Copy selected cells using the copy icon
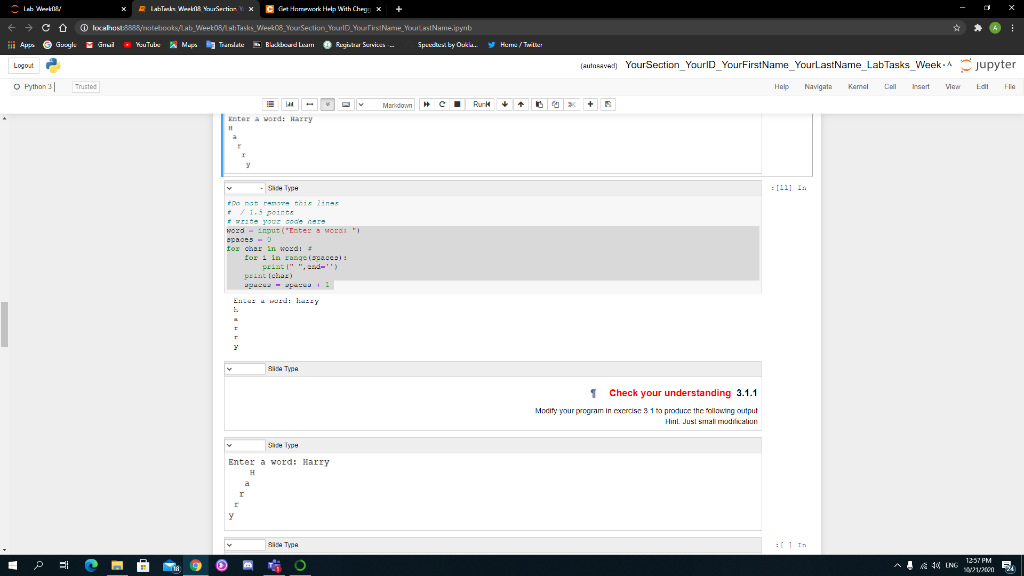The width and height of the screenshot is (1024, 576). pyautogui.click(x=556, y=104)
